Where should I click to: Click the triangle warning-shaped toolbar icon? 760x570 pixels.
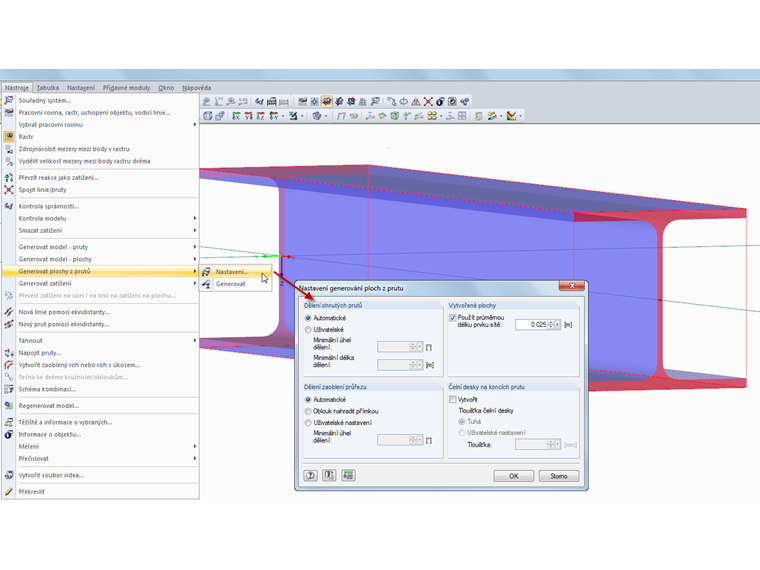[x=416, y=102]
